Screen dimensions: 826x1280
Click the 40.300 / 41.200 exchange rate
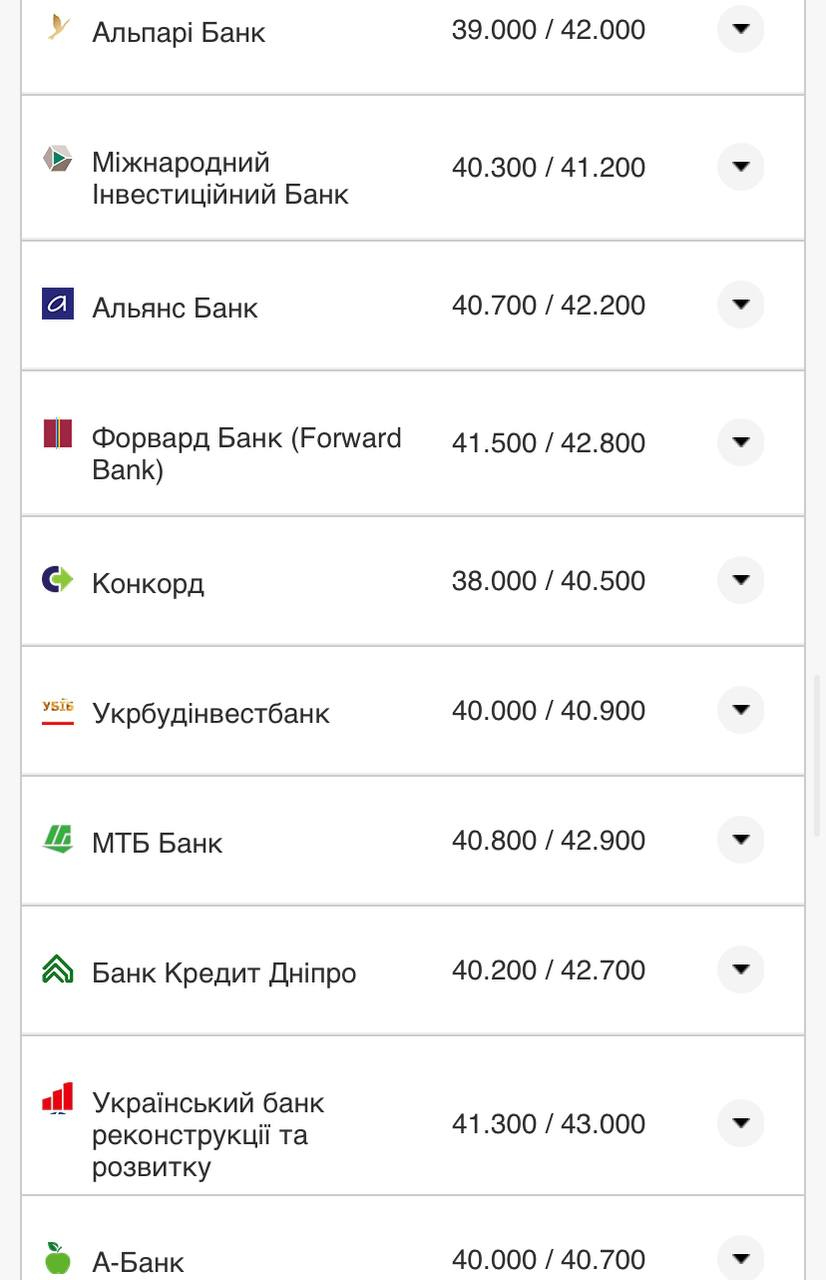(548, 168)
